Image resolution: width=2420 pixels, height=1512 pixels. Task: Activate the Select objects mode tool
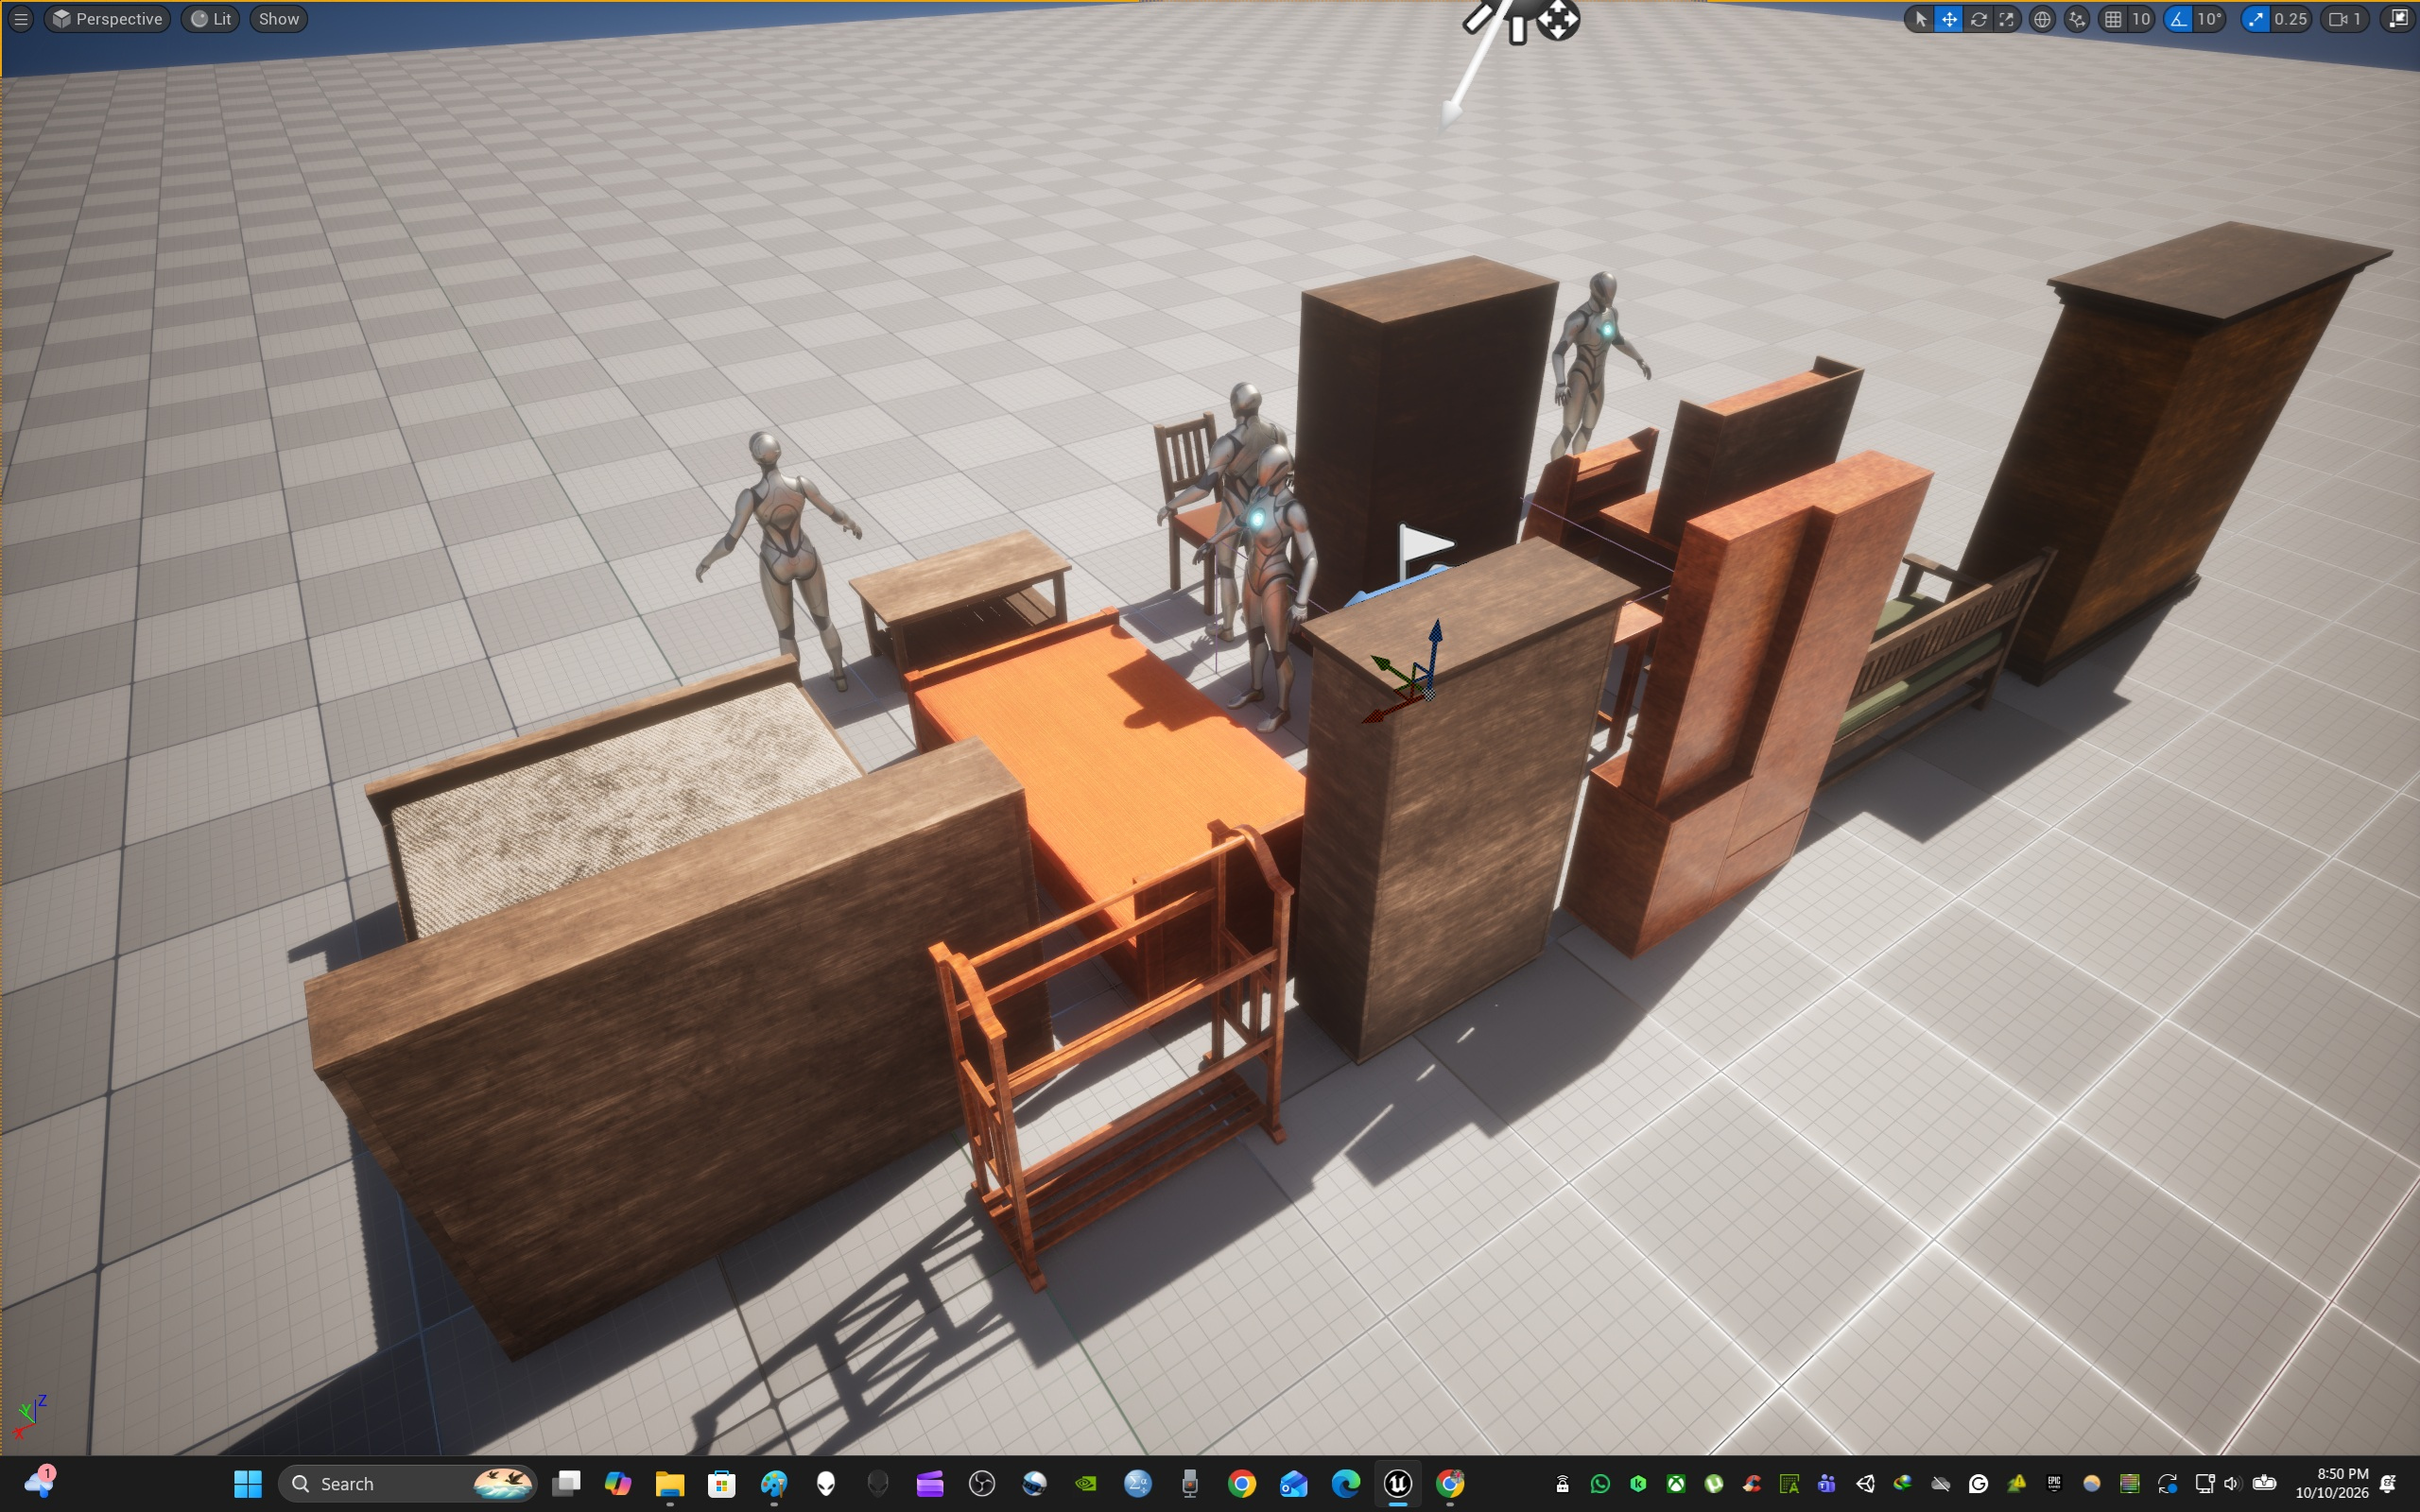pyautogui.click(x=1920, y=19)
